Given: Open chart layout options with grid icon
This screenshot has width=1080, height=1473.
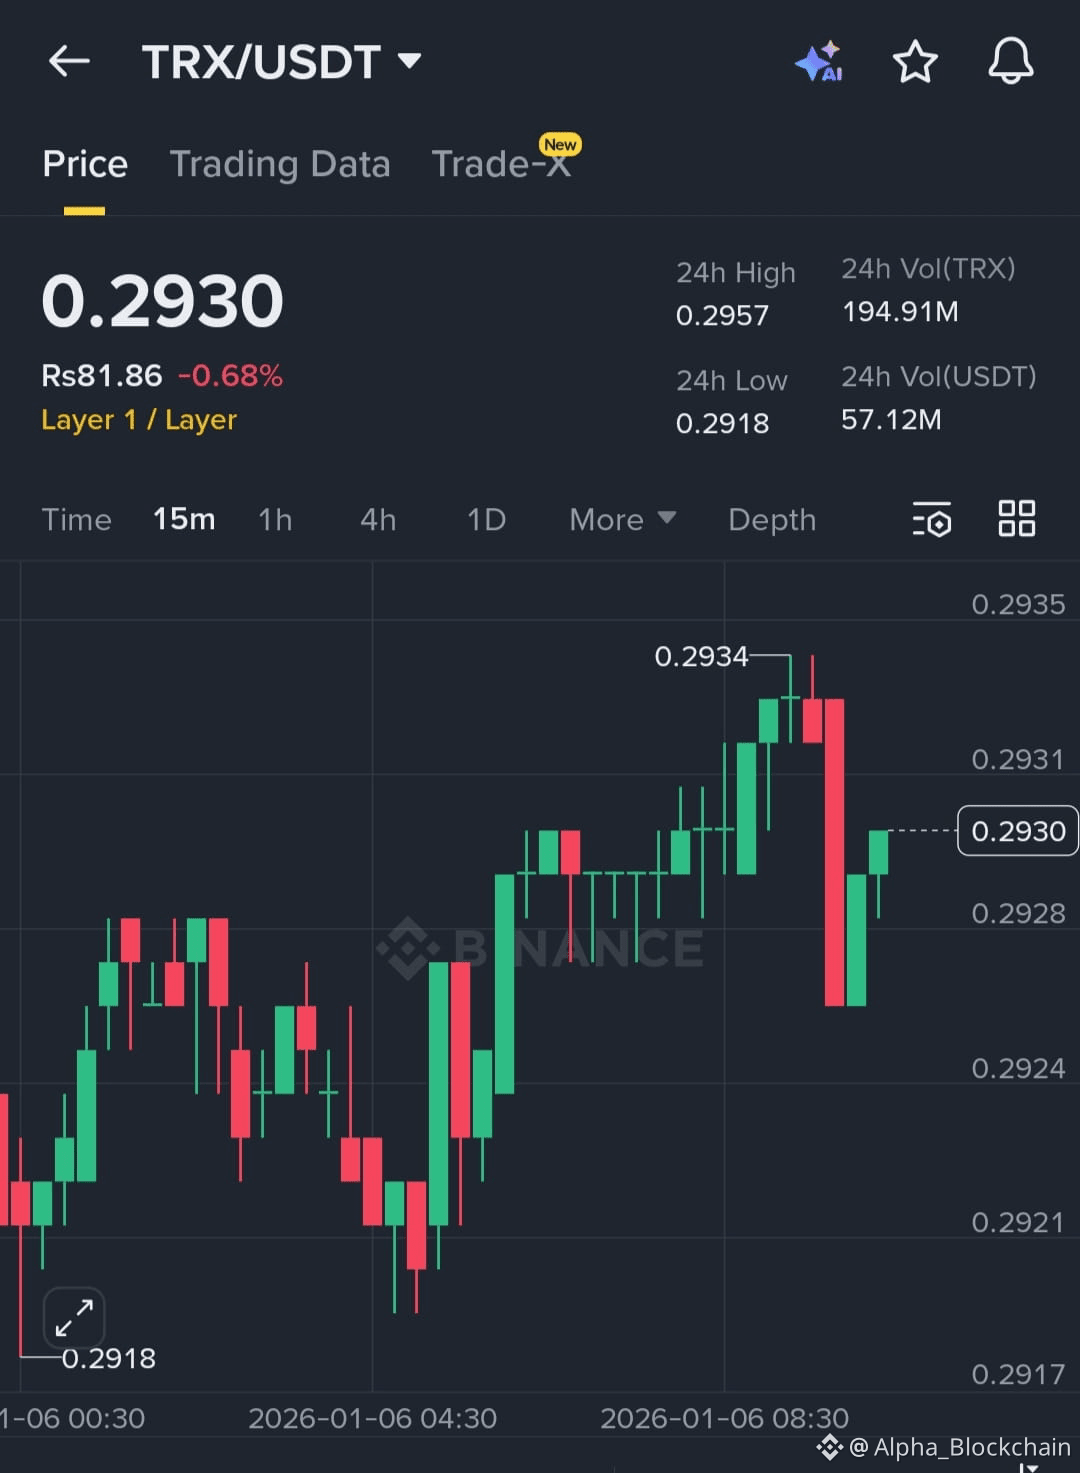Looking at the screenshot, I should click(1016, 519).
